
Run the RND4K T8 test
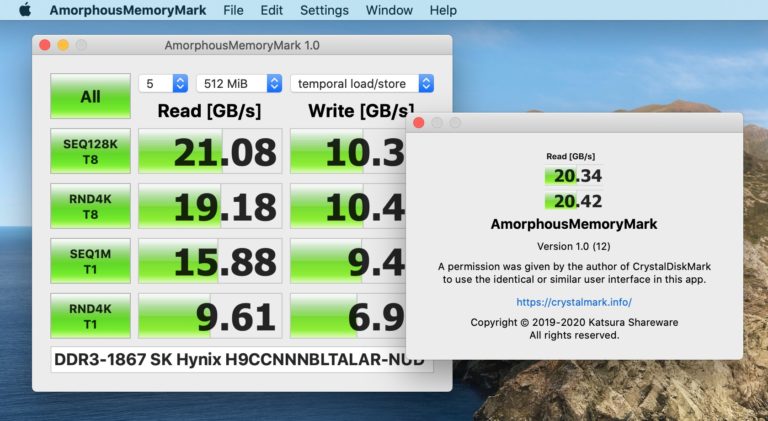pyautogui.click(x=90, y=206)
